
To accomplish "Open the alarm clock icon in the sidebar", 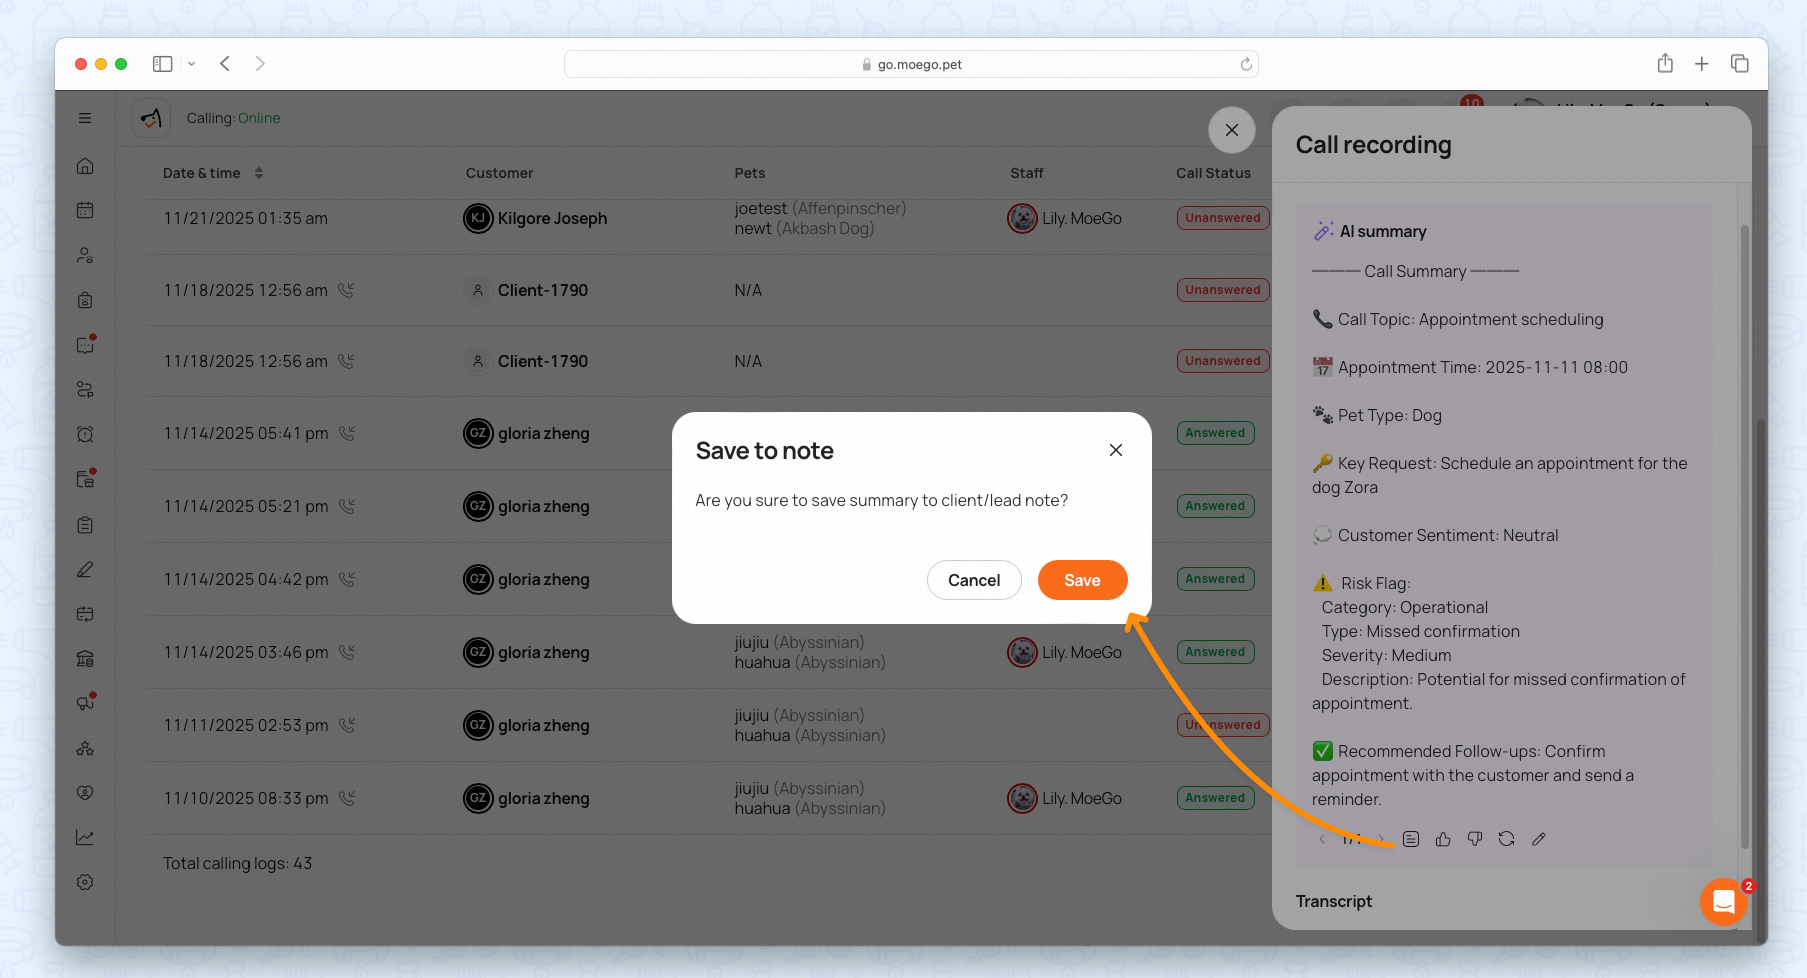I will (85, 434).
